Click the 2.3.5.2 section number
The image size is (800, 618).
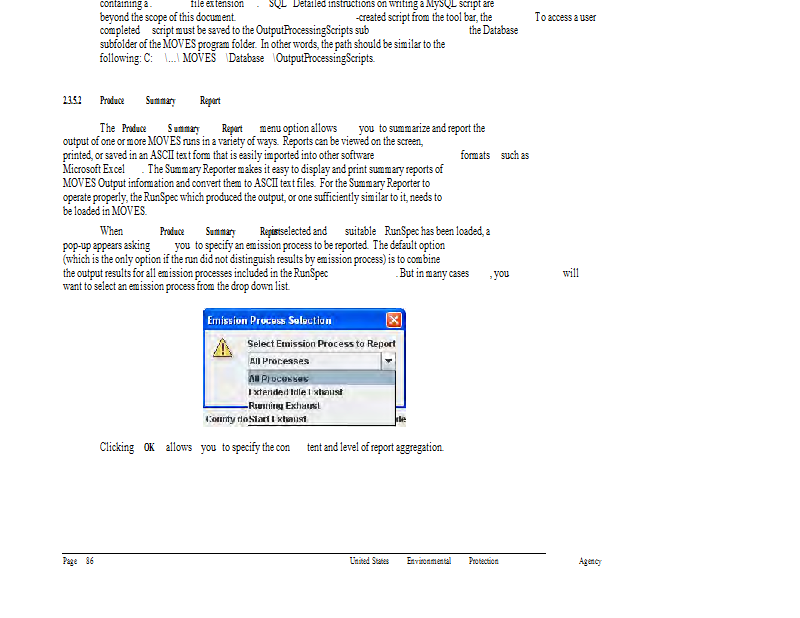click(72, 101)
